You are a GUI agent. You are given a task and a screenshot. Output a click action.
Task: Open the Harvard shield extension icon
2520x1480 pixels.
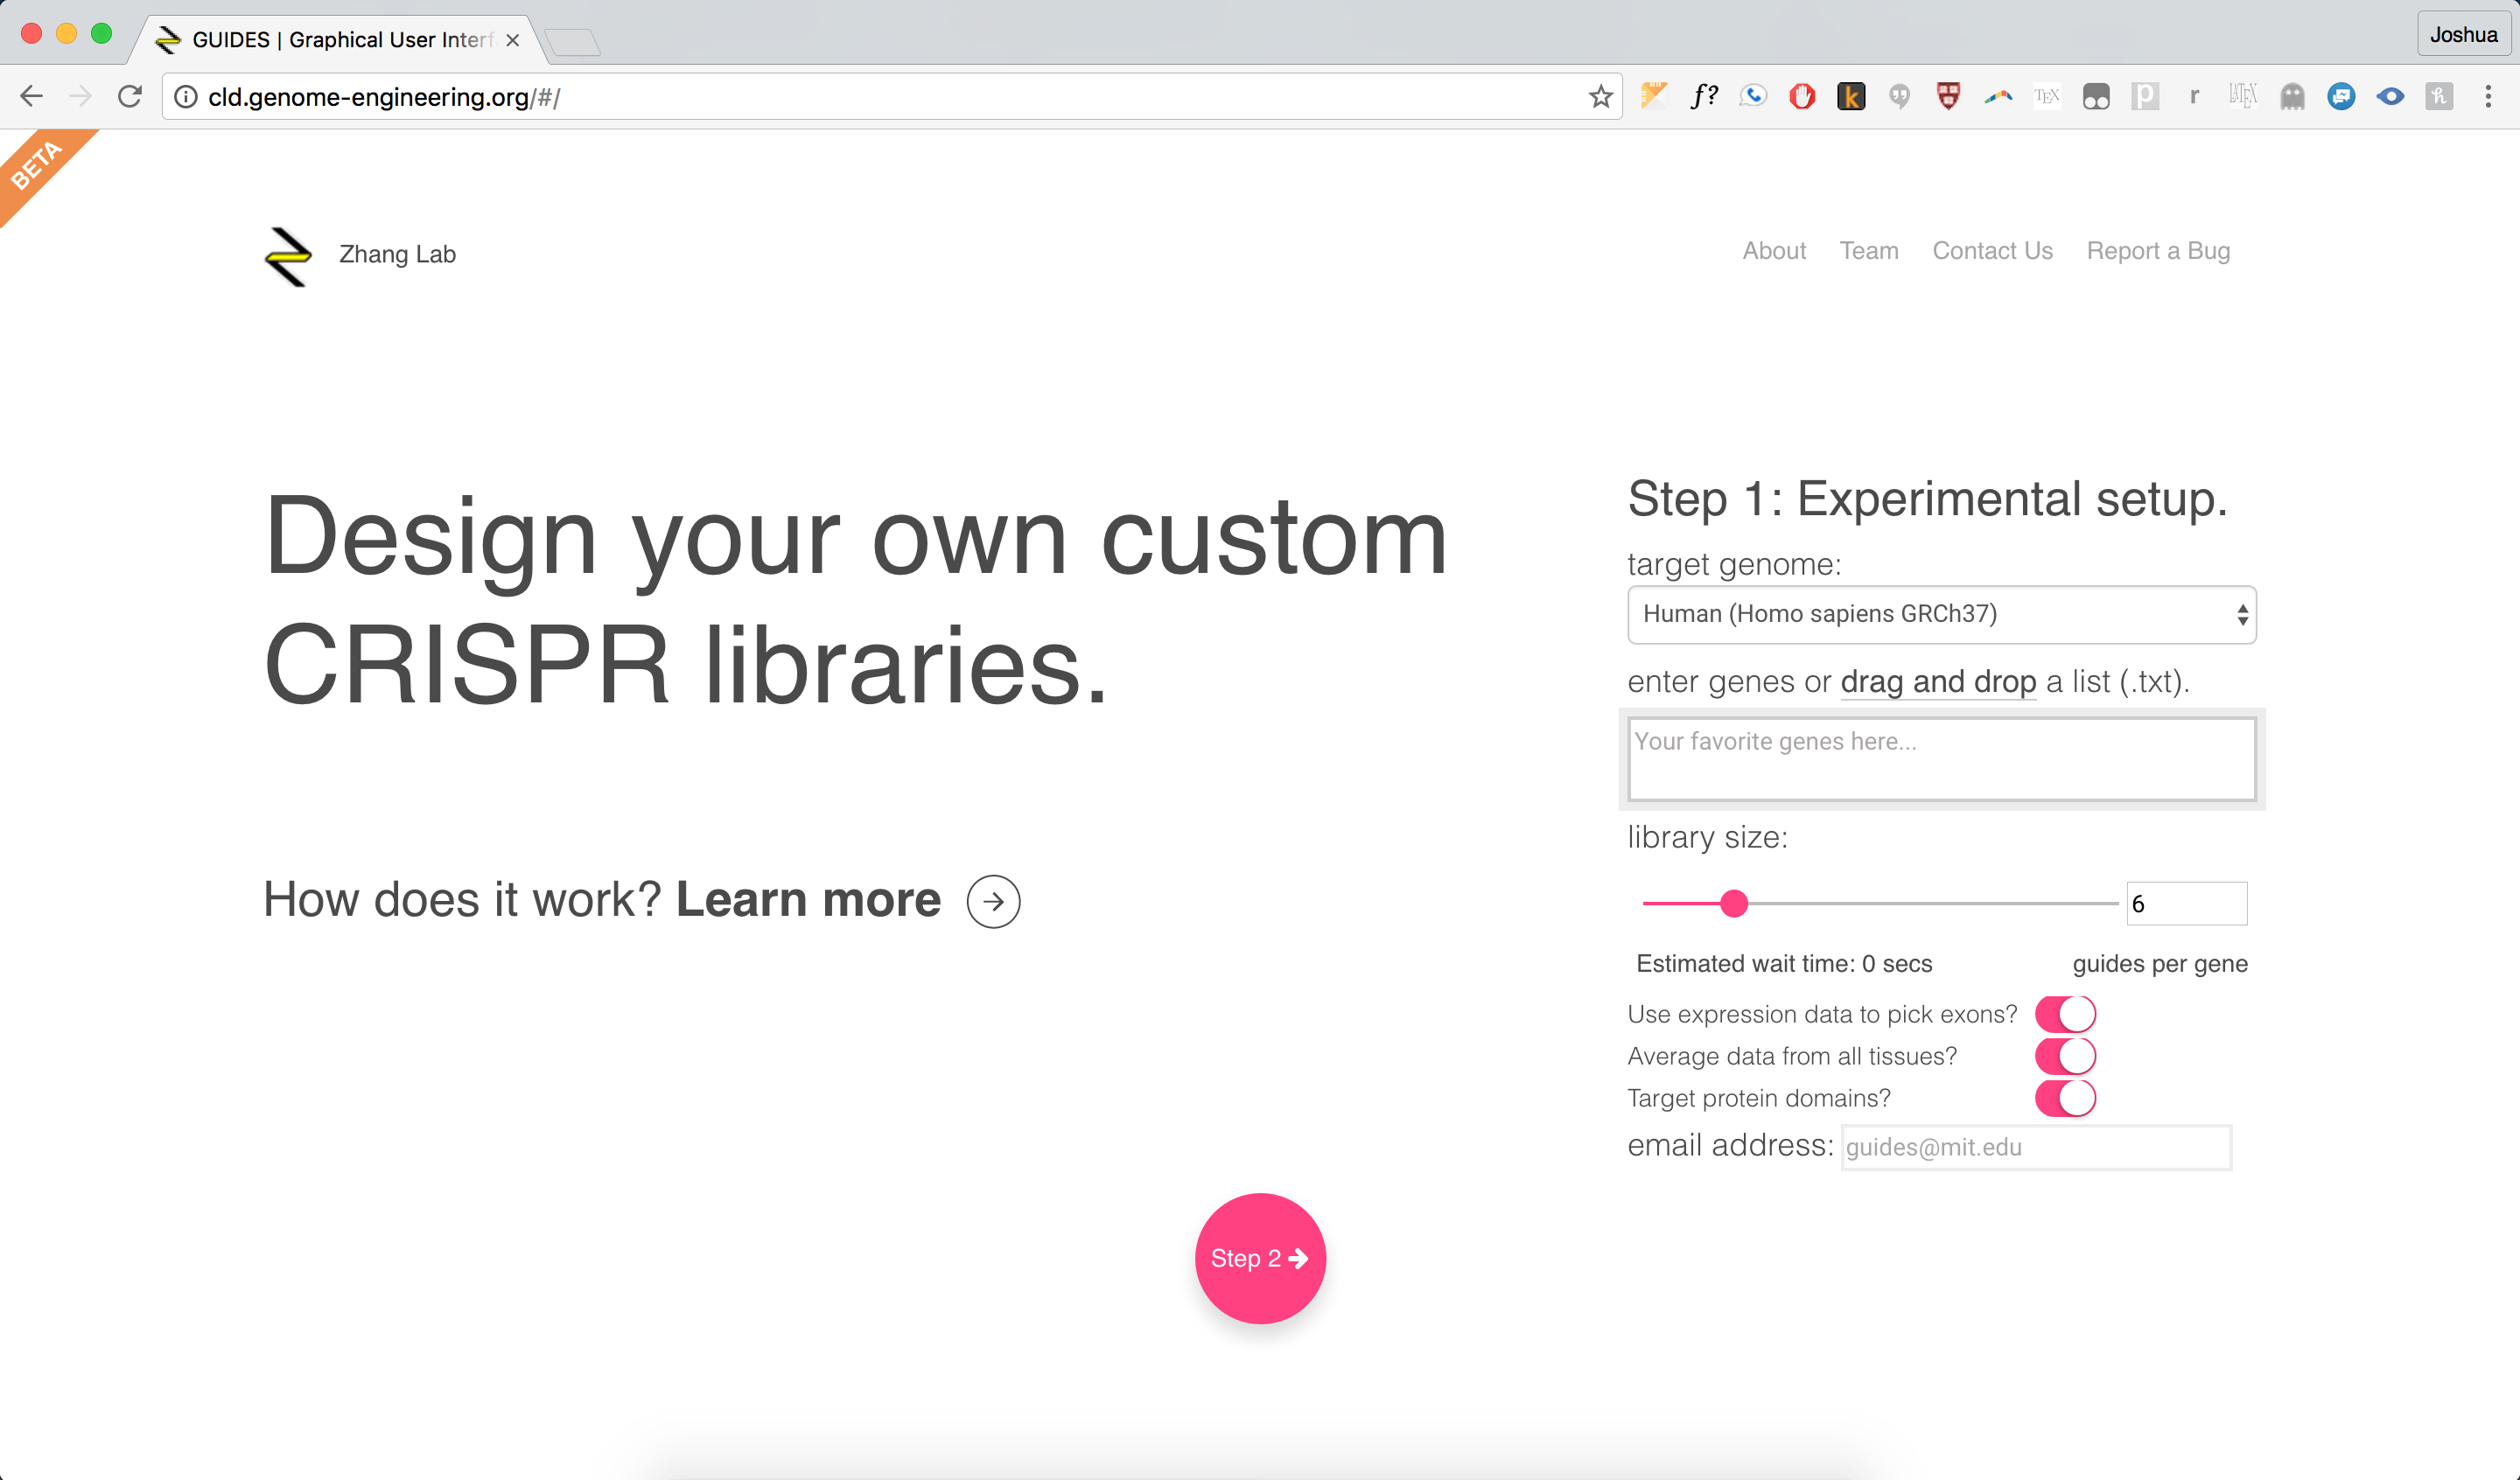pos(1948,97)
